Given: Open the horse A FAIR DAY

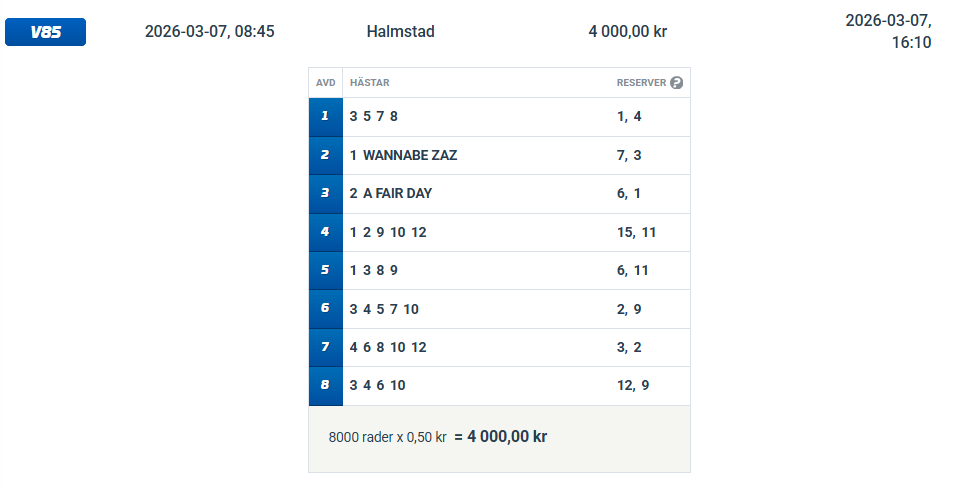Looking at the screenshot, I should click(397, 193).
